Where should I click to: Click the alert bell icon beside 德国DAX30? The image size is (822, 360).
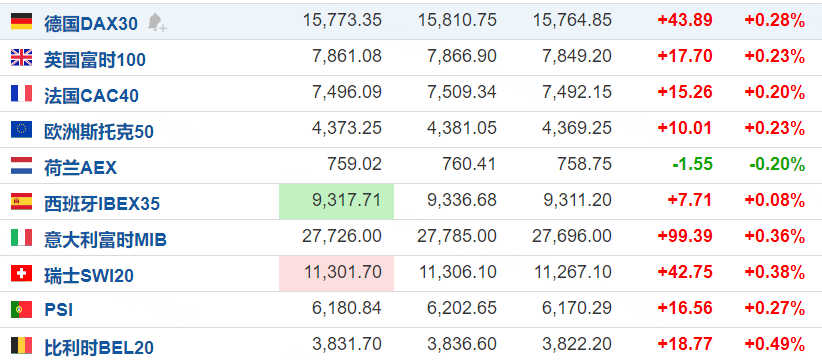pos(156,22)
